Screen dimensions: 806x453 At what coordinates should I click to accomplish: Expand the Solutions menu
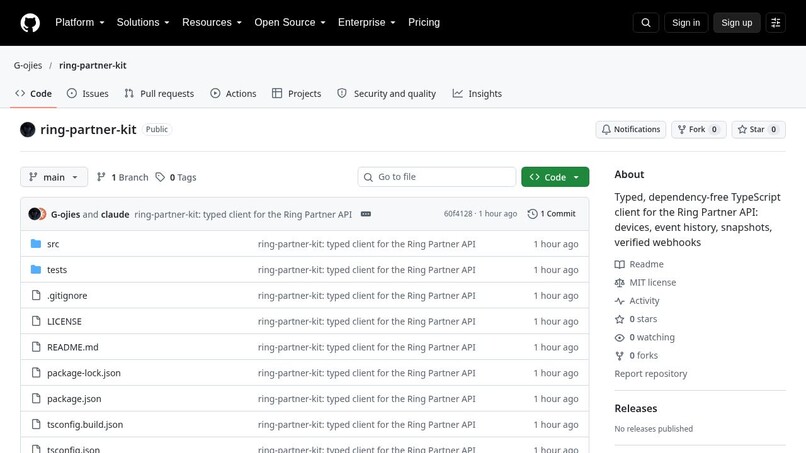pos(143,23)
